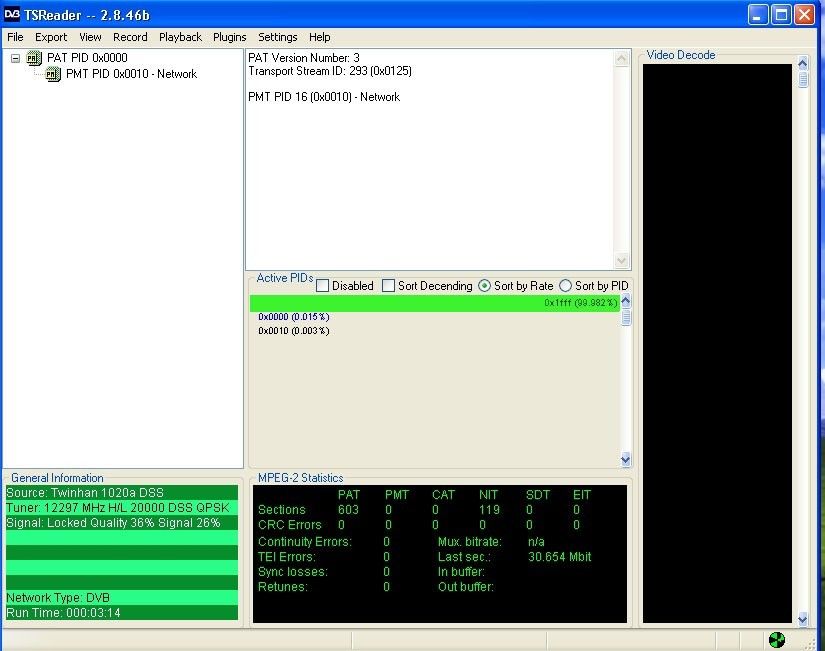
Task: Open the View menu
Action: pos(90,37)
